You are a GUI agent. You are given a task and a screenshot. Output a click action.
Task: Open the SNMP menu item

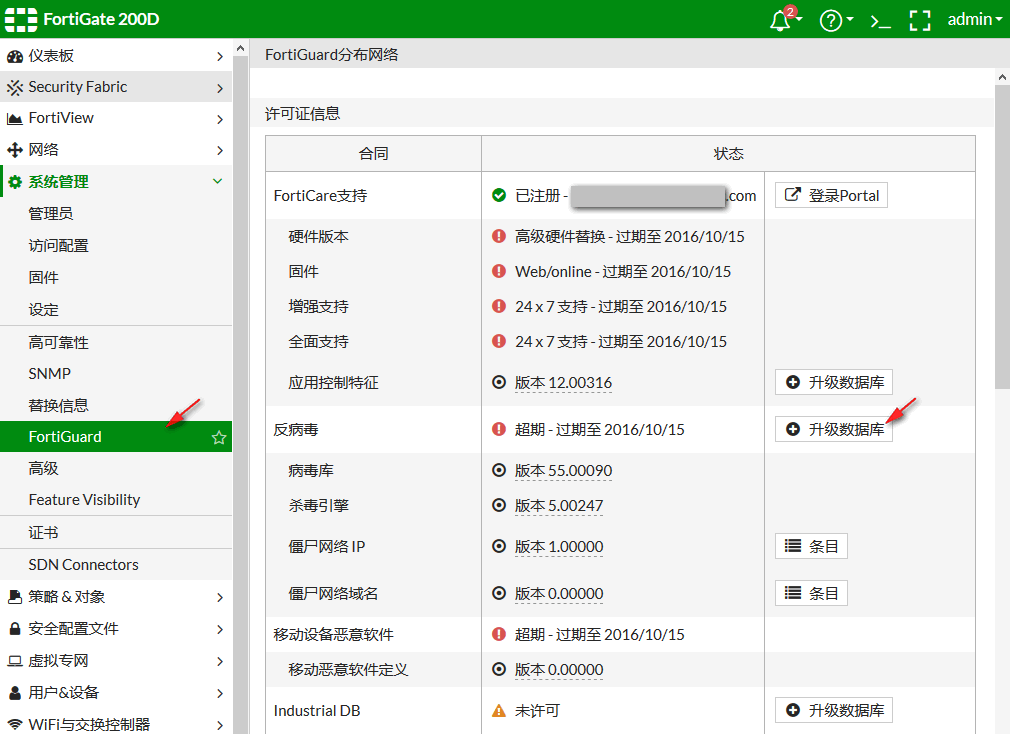click(x=116, y=373)
